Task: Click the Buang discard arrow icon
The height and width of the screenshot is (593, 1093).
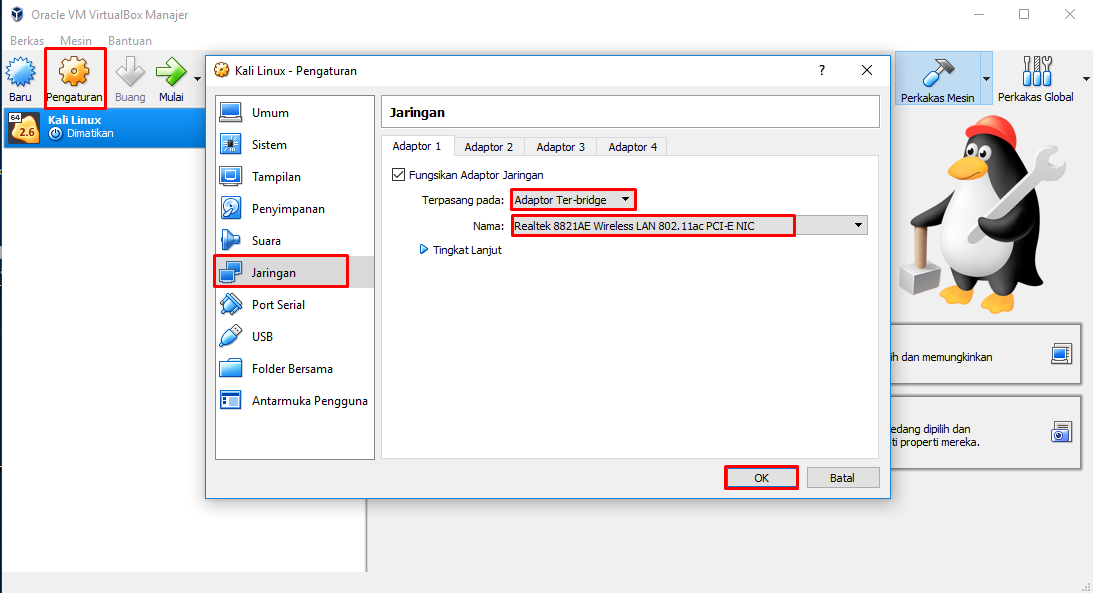Action: tap(130, 72)
